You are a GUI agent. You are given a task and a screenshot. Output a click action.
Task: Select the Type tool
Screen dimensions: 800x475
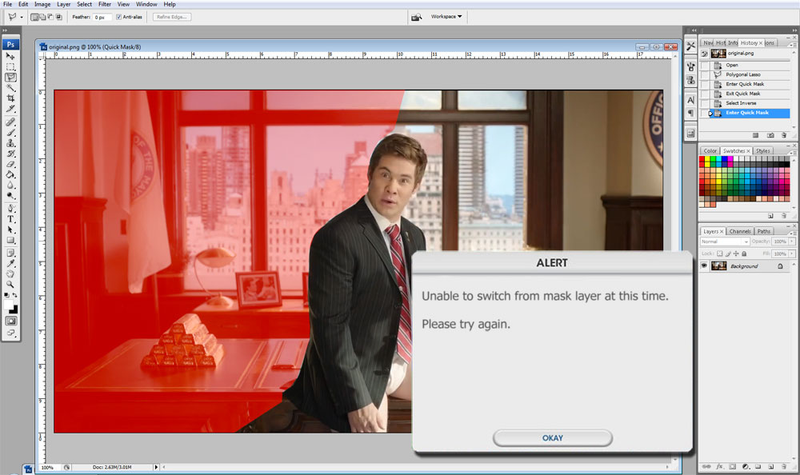pyautogui.click(x=11, y=219)
